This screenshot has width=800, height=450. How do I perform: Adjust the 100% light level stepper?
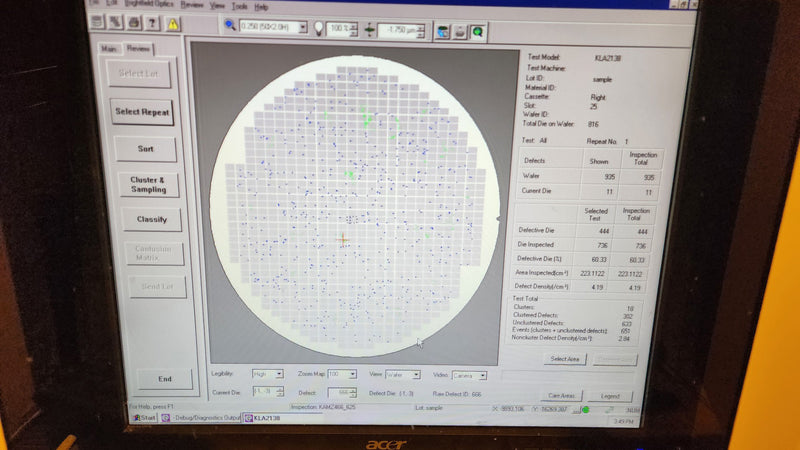pos(353,29)
